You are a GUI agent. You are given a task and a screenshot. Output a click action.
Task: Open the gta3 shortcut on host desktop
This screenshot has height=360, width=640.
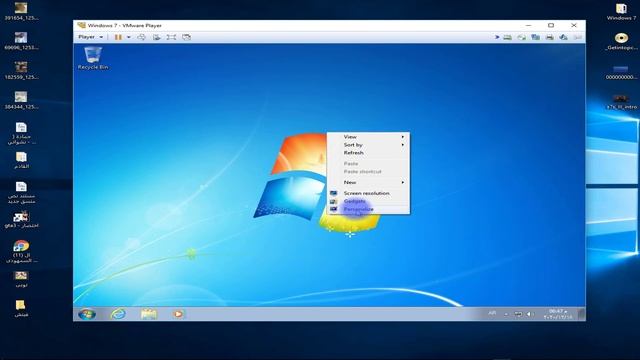[21, 219]
